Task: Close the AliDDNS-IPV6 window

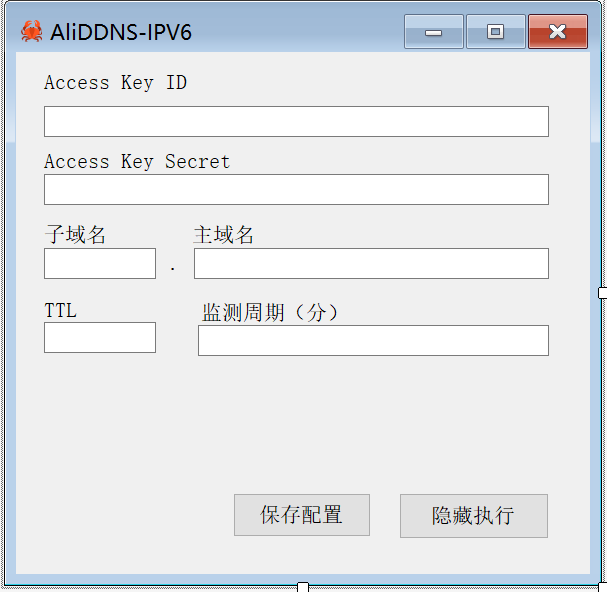Action: click(558, 32)
